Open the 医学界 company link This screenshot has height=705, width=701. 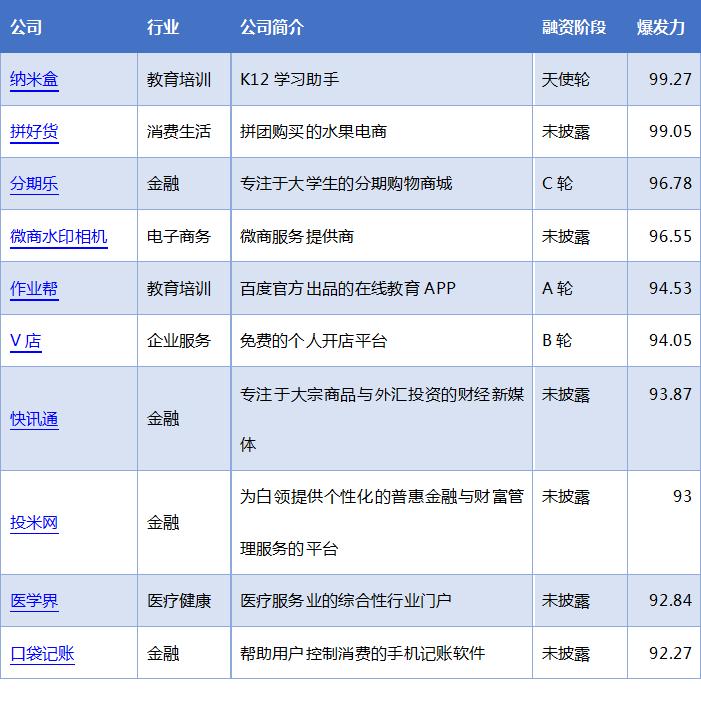click(x=34, y=601)
